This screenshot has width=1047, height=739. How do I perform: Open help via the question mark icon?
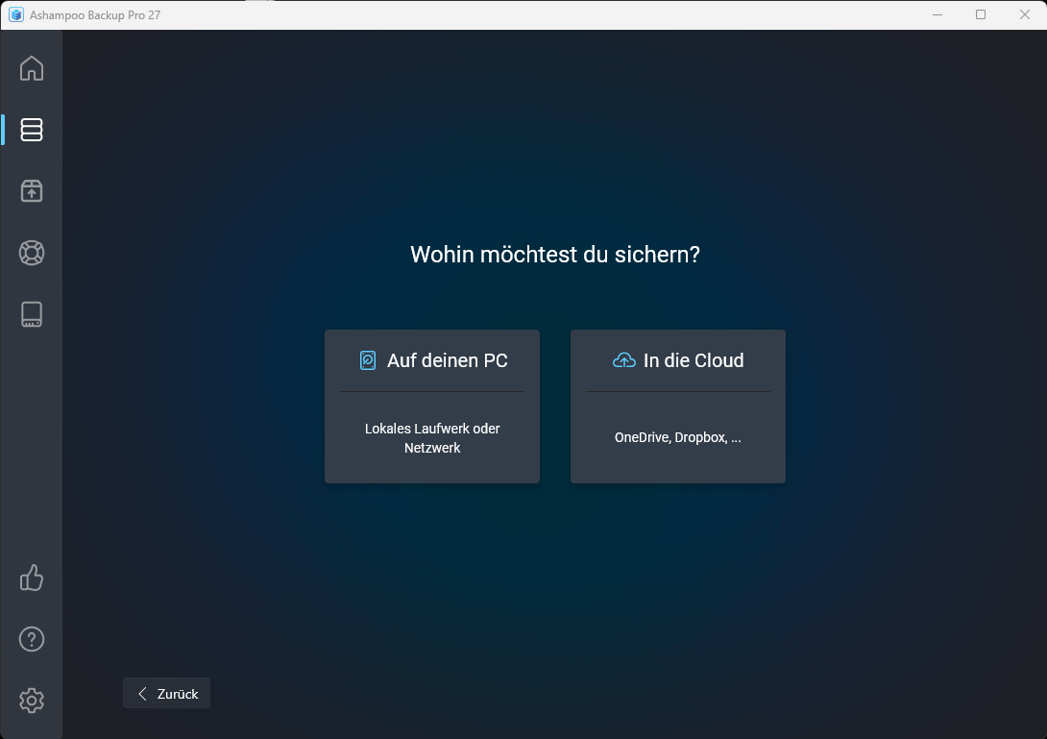tap(31, 639)
